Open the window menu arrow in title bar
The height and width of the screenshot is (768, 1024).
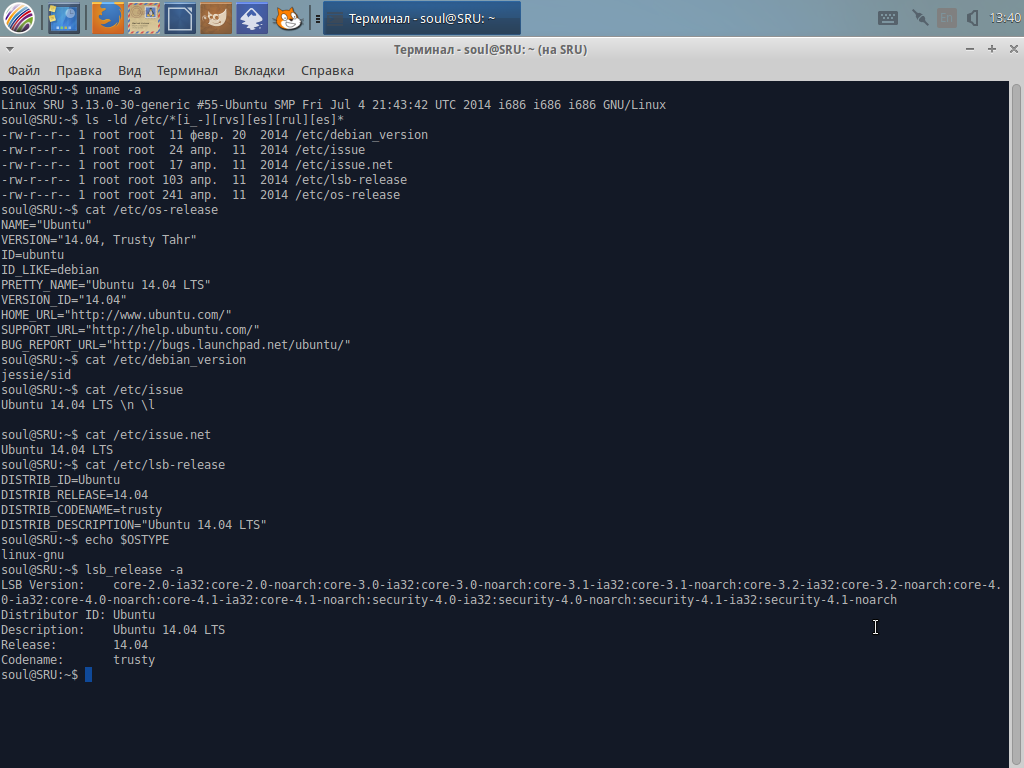point(10,49)
